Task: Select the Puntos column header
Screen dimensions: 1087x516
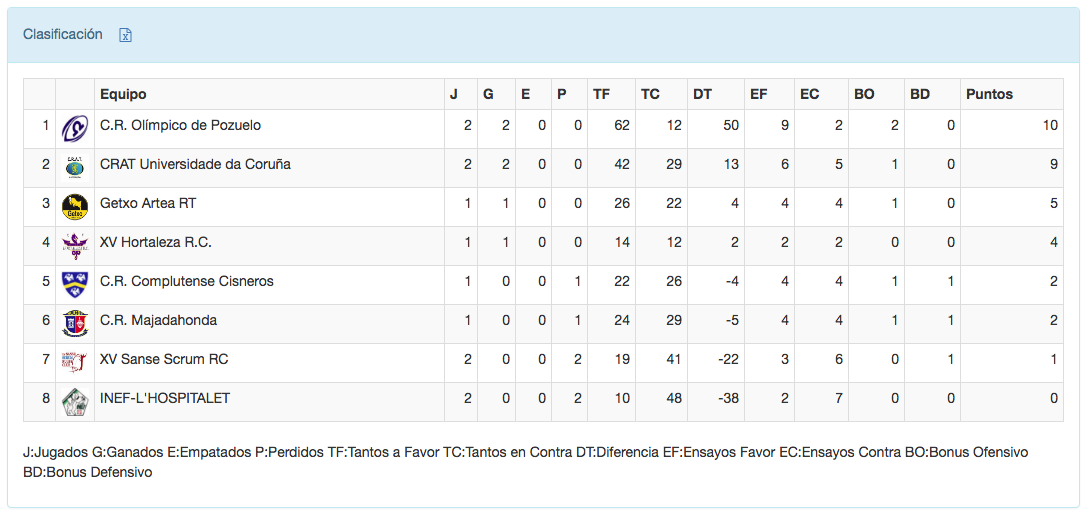Action: coord(989,94)
